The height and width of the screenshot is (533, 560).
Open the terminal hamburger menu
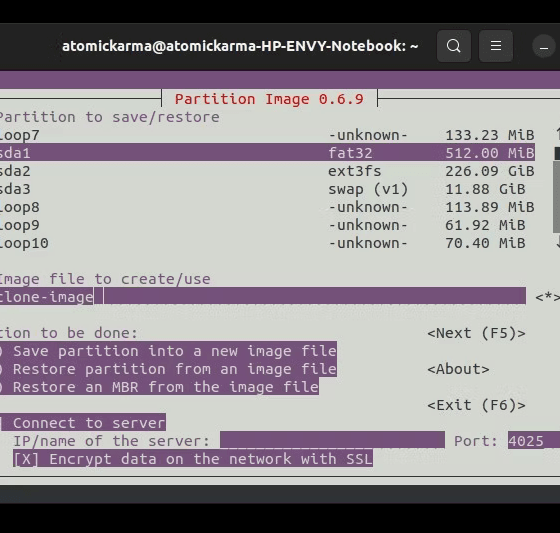(x=496, y=46)
